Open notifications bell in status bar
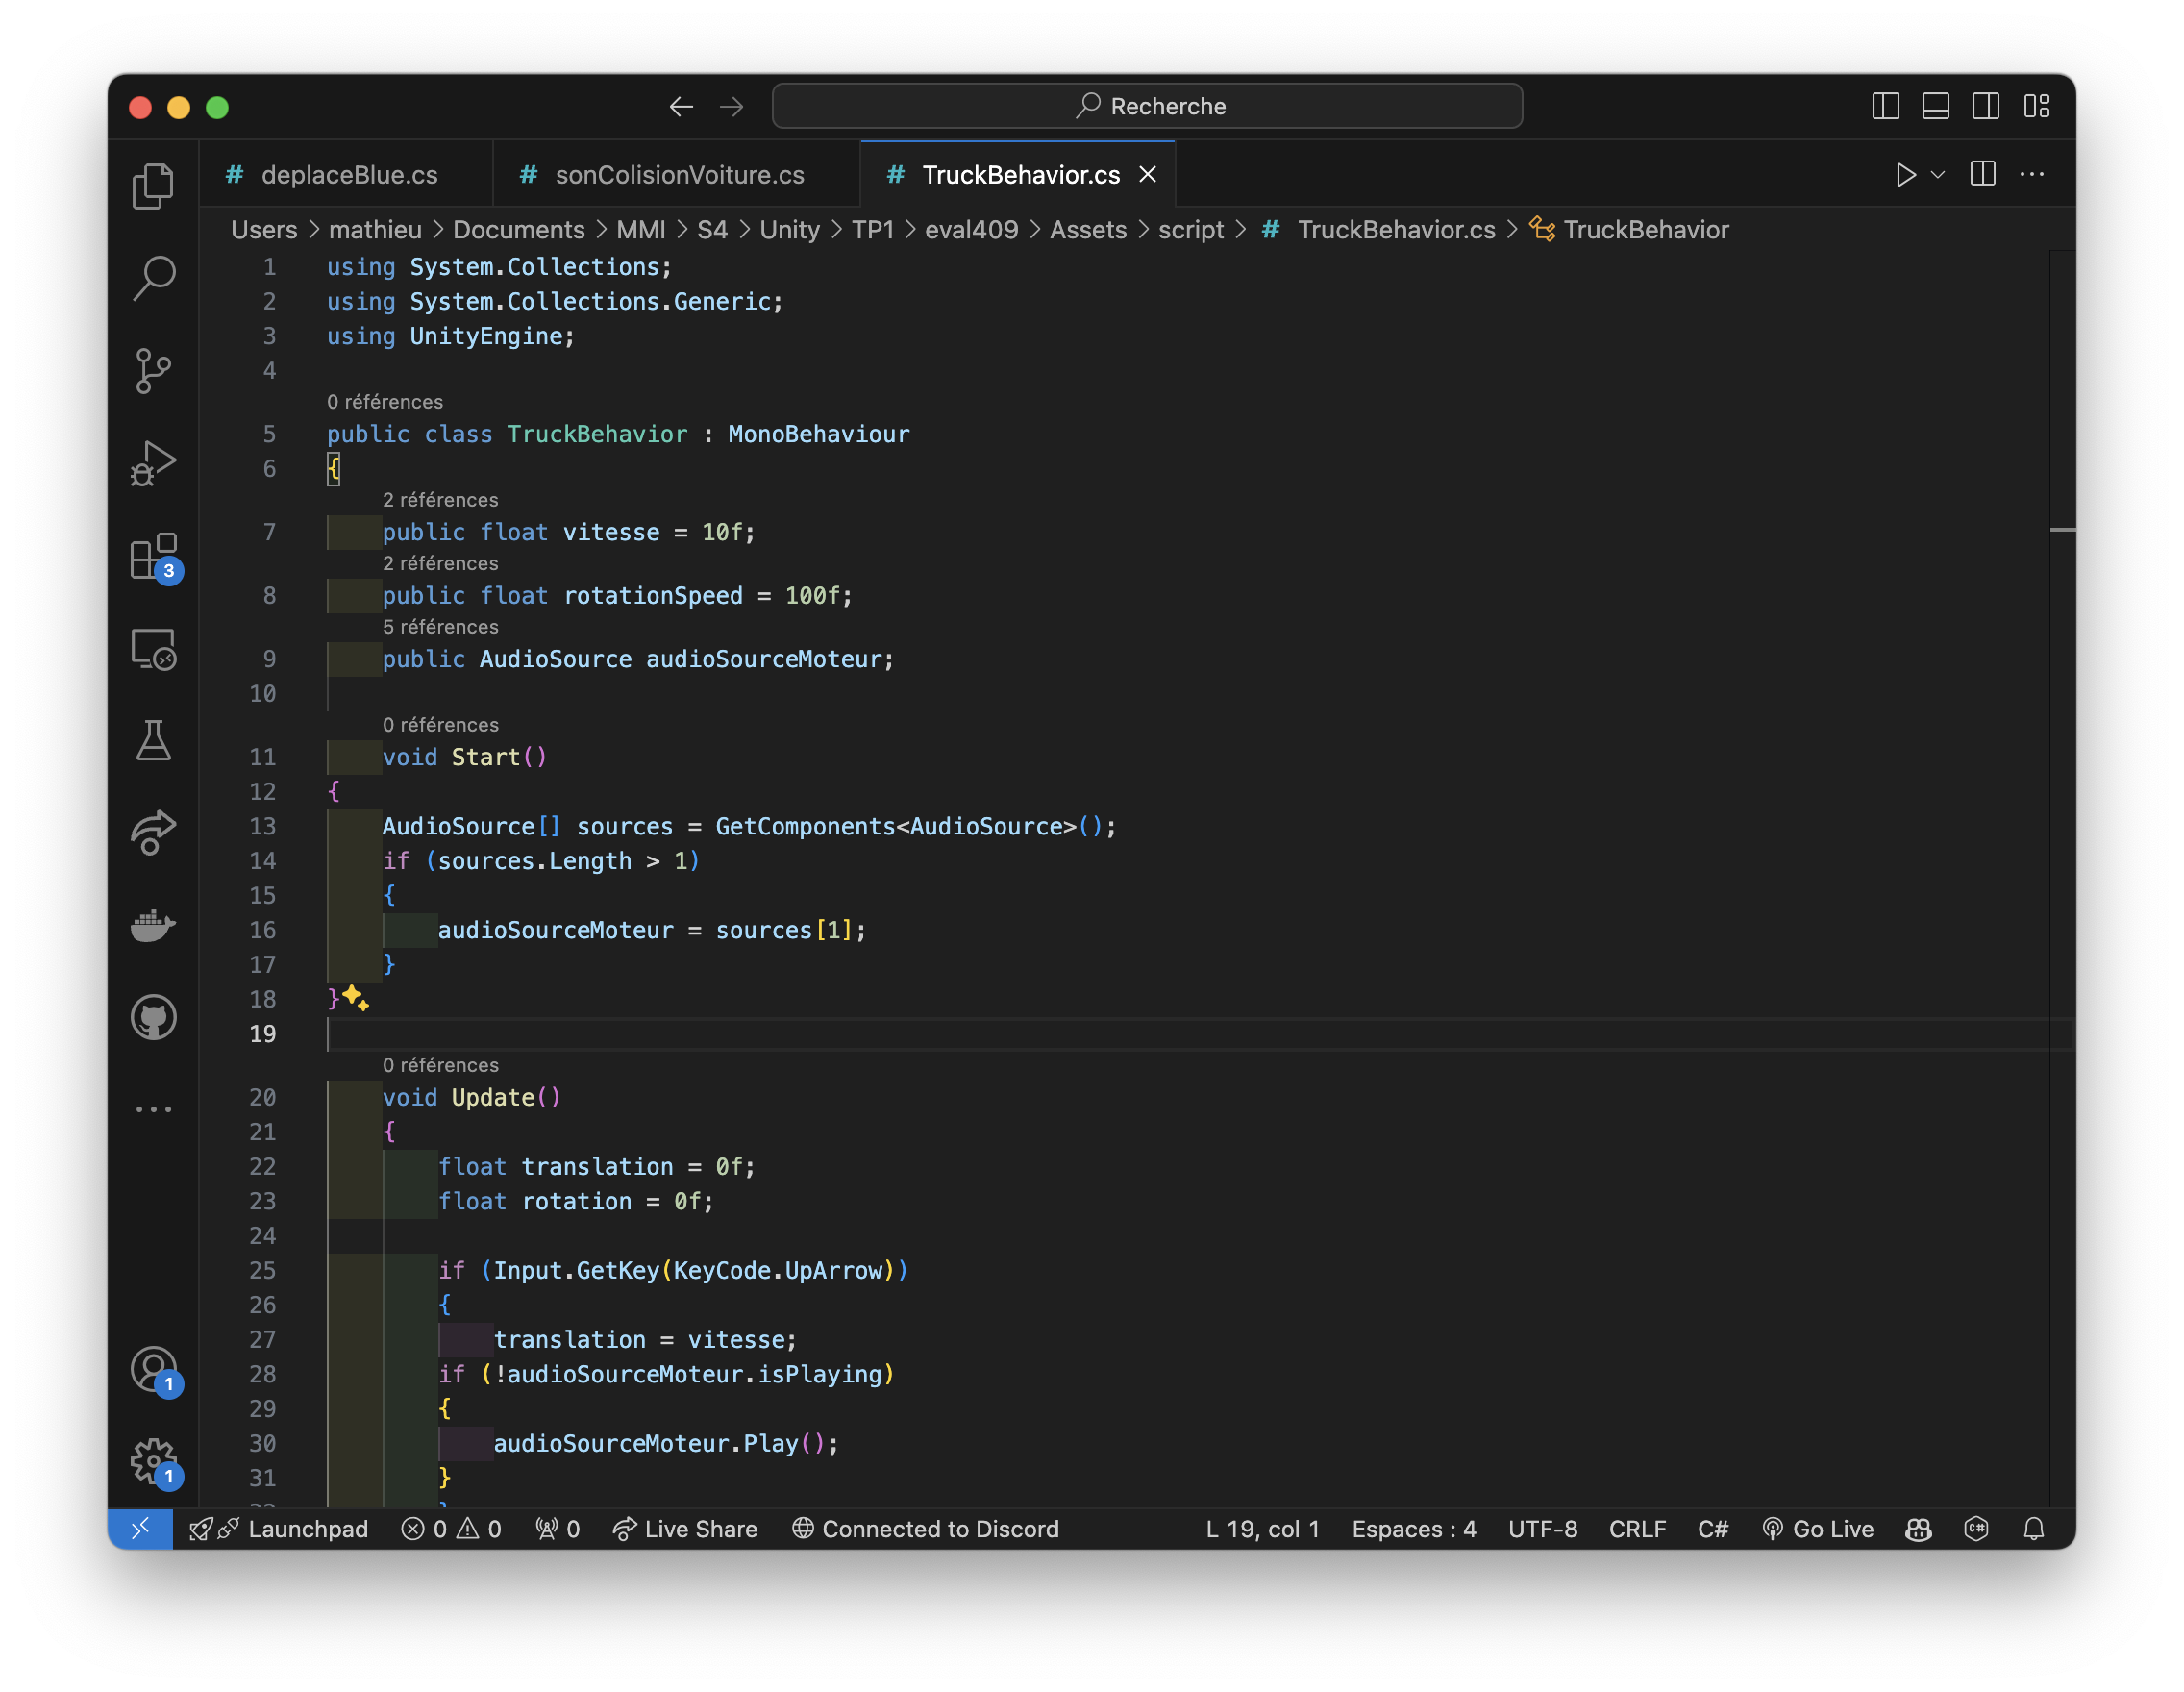 (x=2034, y=1529)
